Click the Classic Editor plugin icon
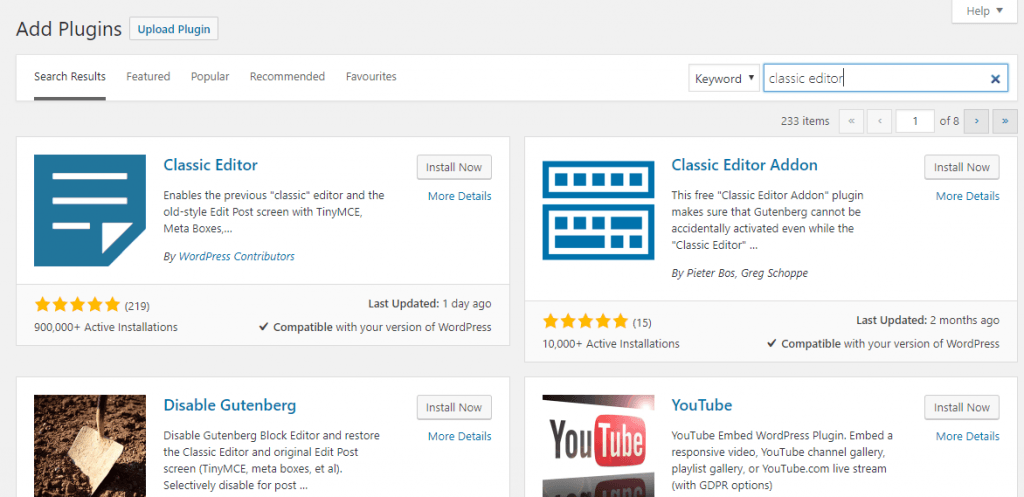 click(90, 211)
